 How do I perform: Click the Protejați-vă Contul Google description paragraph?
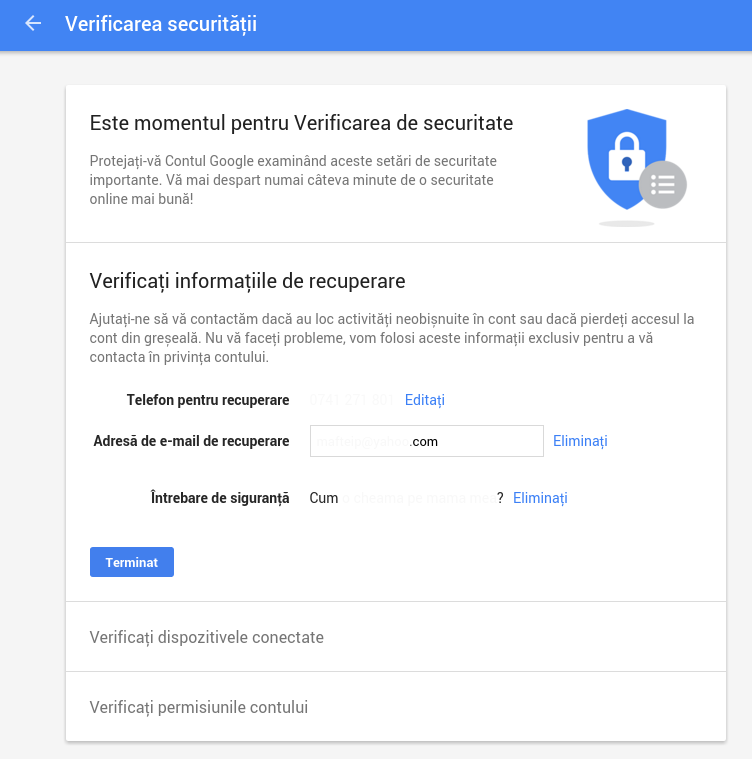[293, 180]
